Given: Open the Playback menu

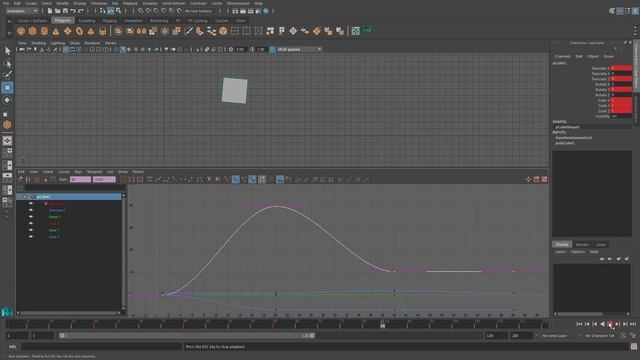Looking at the screenshot, I should pyautogui.click(x=130, y=3).
